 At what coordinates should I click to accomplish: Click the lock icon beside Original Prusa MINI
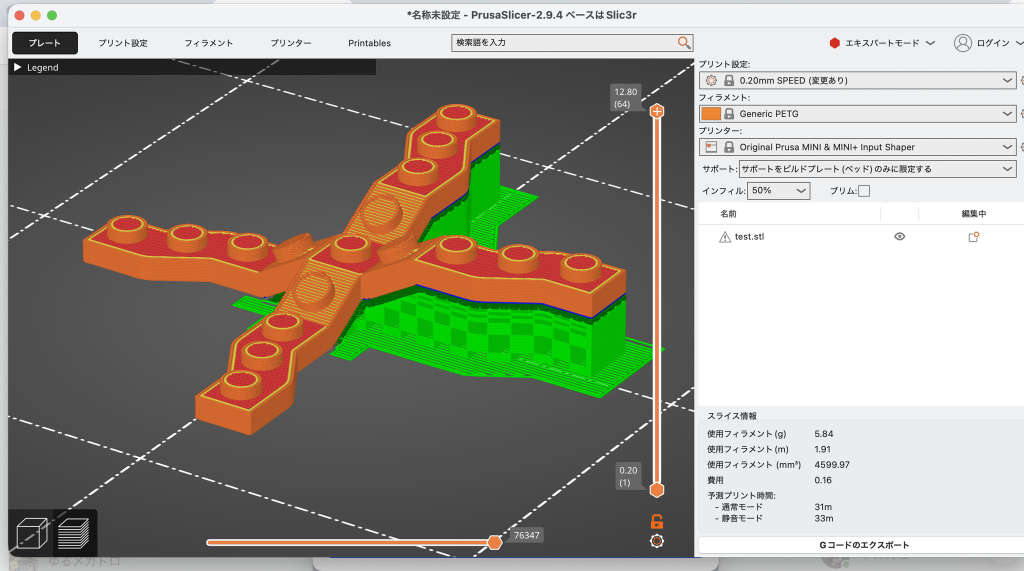pyautogui.click(x=729, y=147)
